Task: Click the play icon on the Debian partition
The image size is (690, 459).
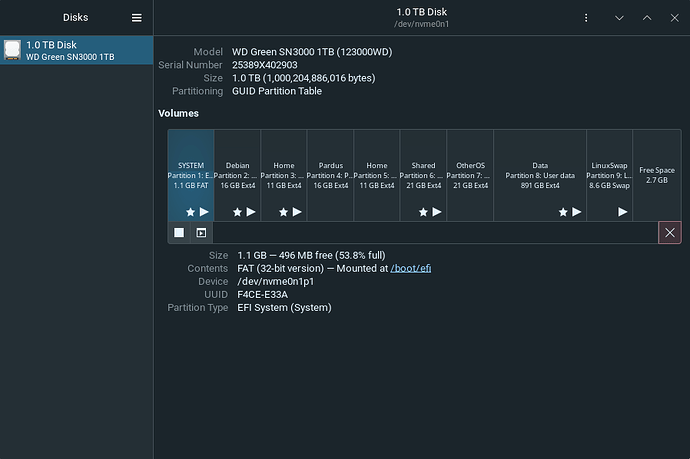Action: (251, 212)
